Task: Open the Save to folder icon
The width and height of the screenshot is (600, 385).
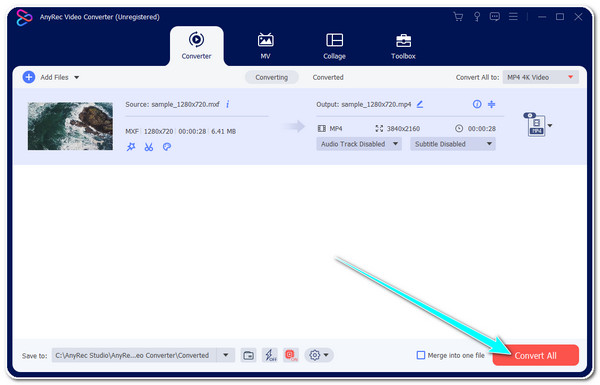Action: coord(248,356)
